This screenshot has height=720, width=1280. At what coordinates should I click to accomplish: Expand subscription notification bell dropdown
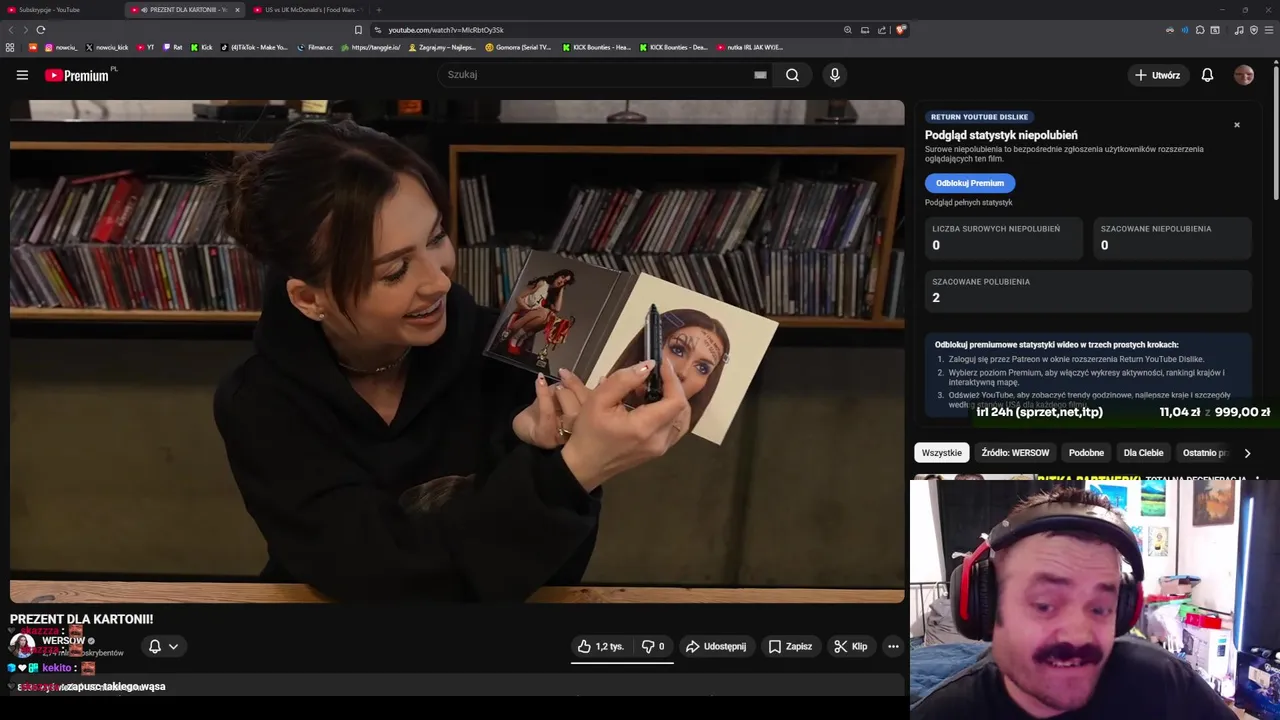163,646
